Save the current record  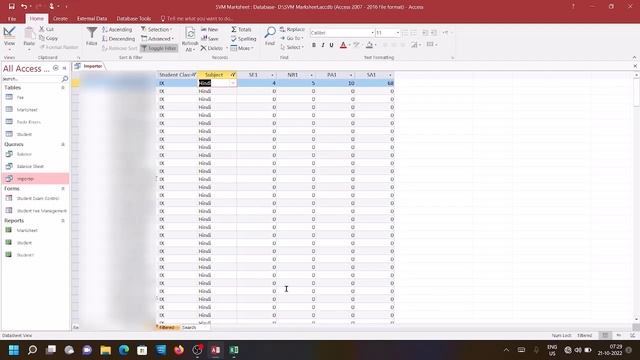(x=209, y=39)
